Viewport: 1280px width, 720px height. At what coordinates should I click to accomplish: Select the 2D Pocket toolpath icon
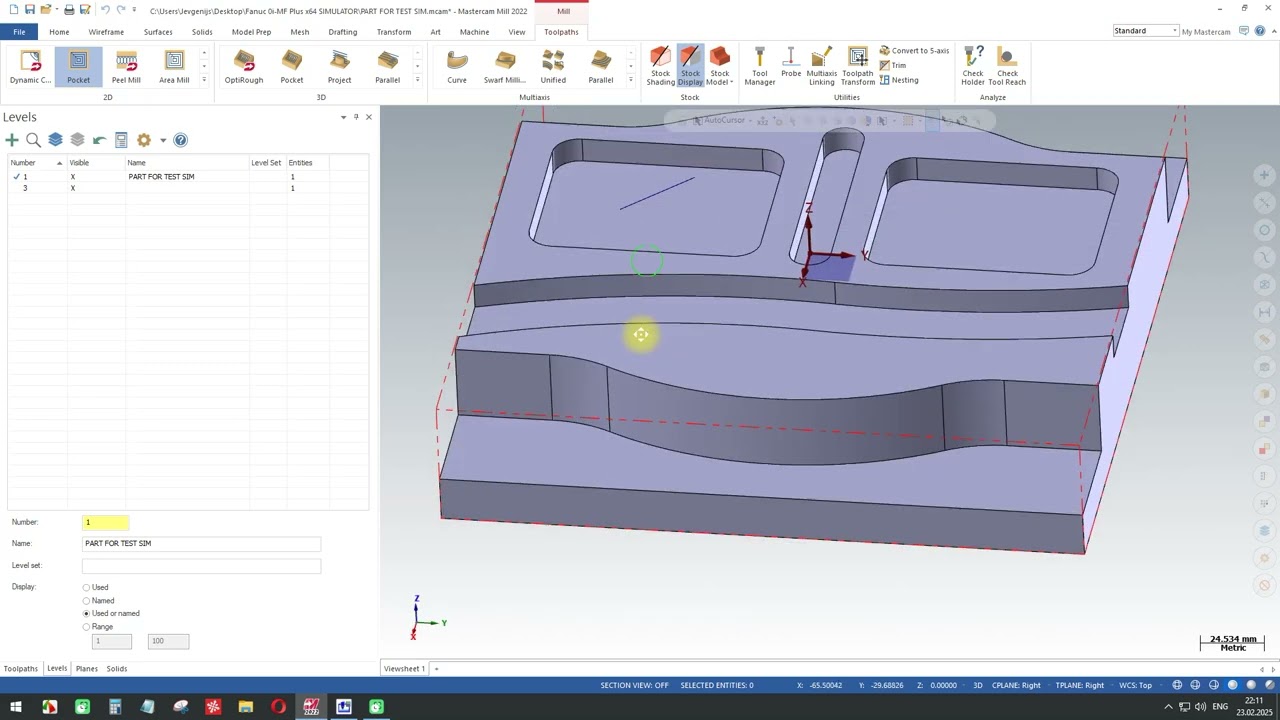coord(78,66)
